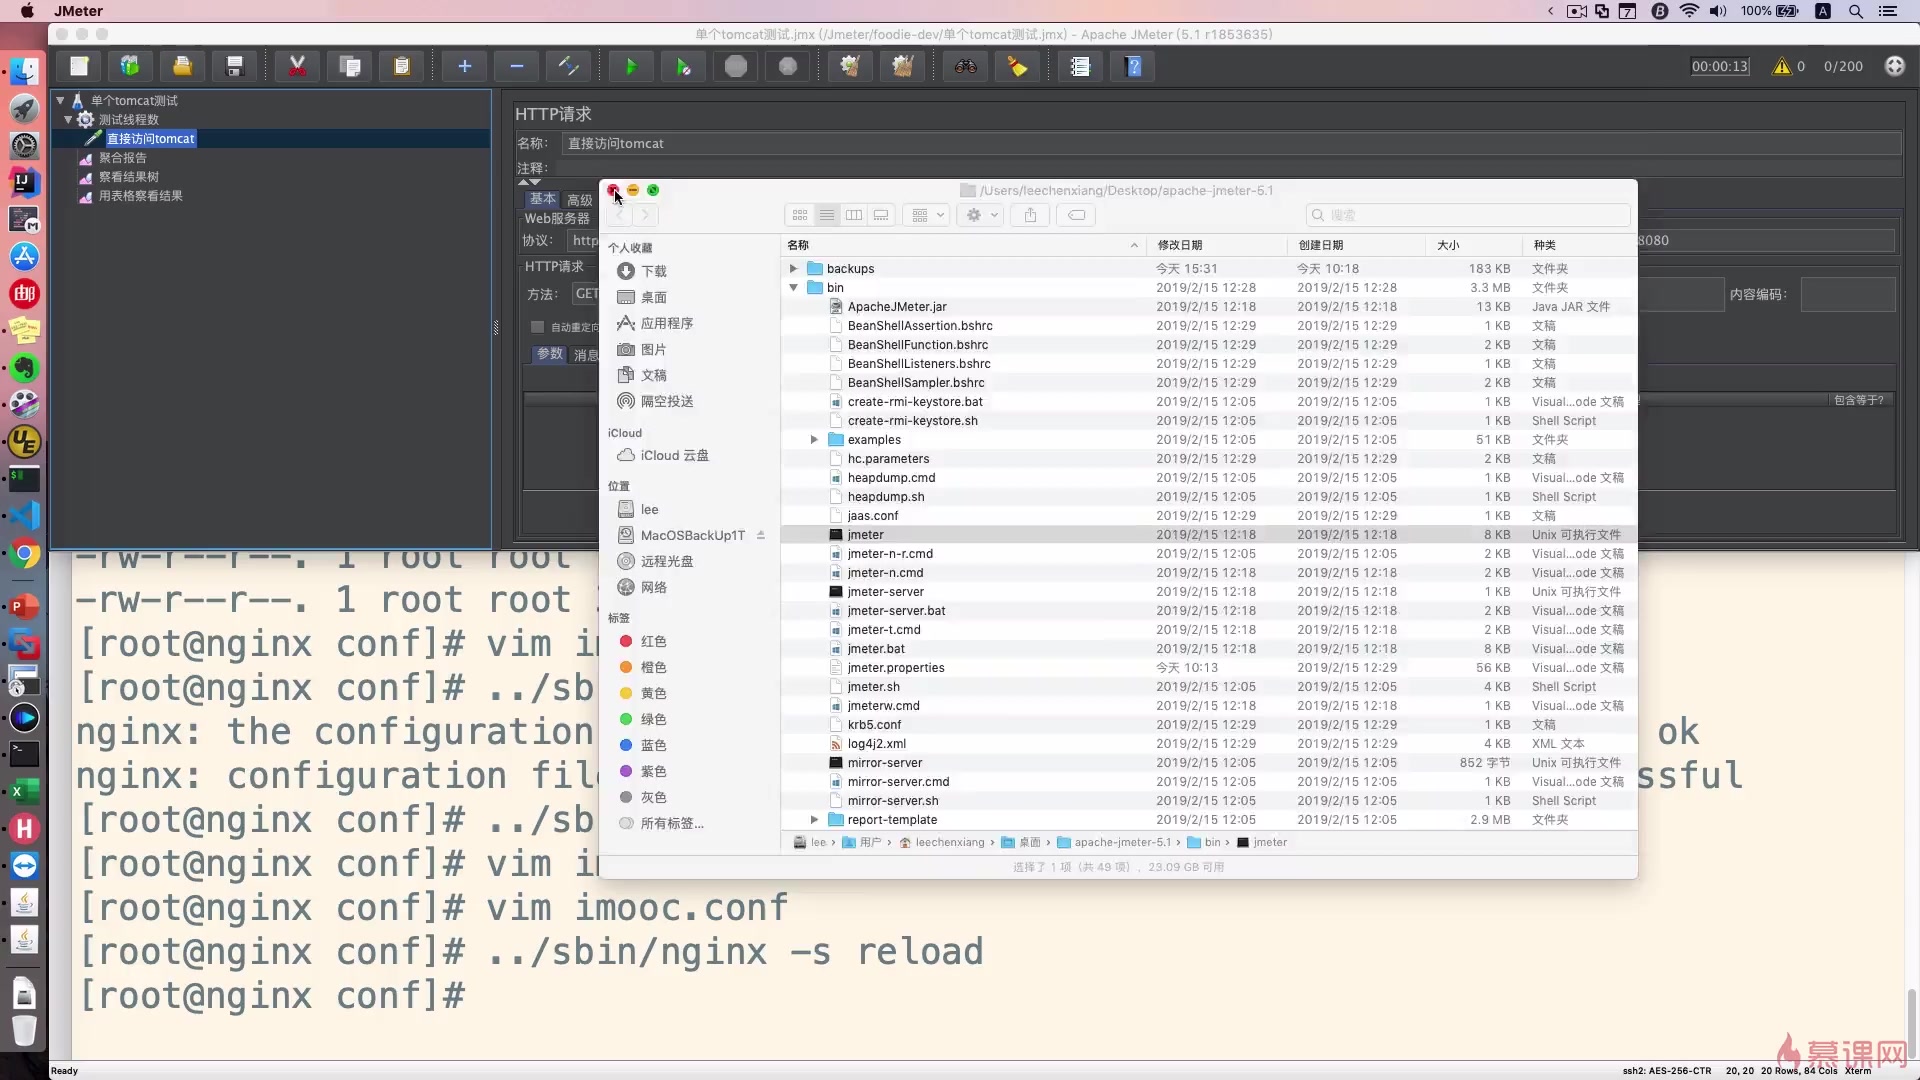
Task: Switch to the 高级 tab in HTTP request
Action: (580, 200)
